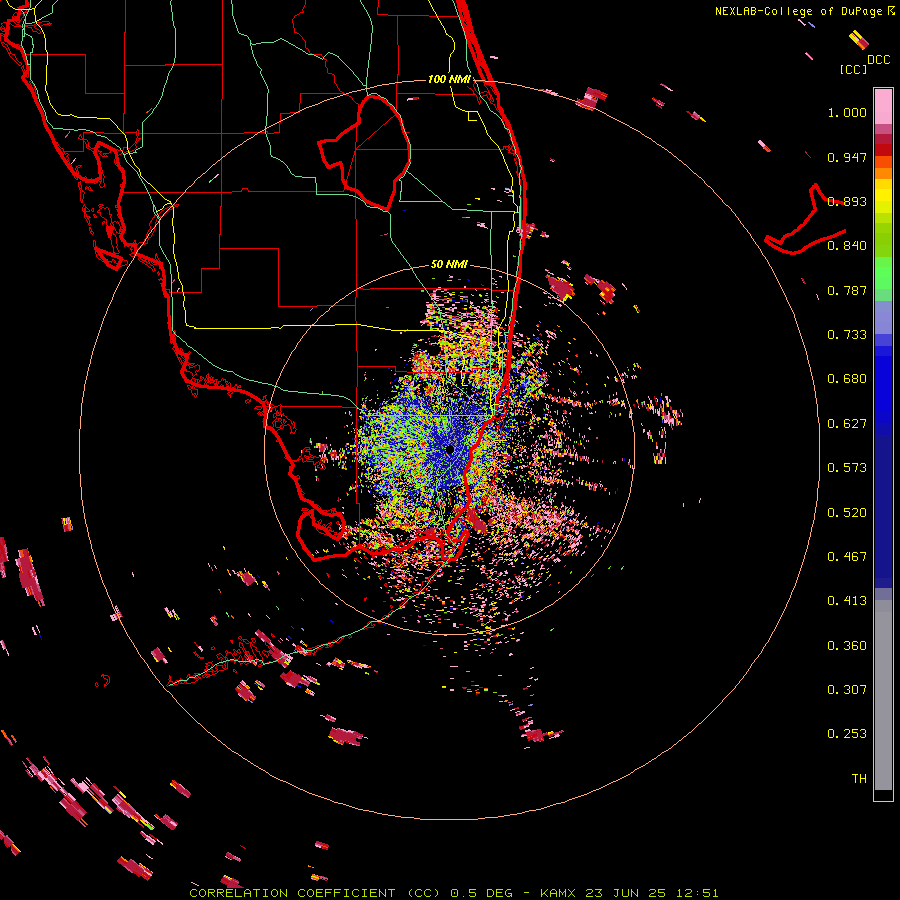Click the 0.520 scale value
This screenshot has height=900, width=900.
tap(847, 513)
